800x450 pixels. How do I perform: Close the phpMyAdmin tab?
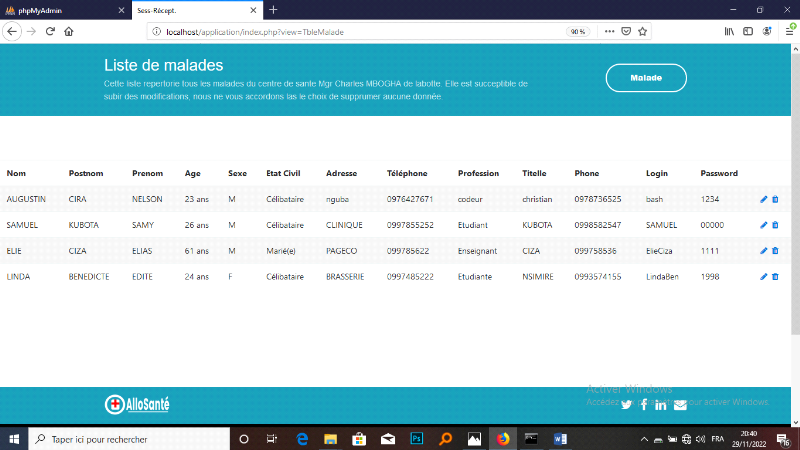(x=121, y=10)
